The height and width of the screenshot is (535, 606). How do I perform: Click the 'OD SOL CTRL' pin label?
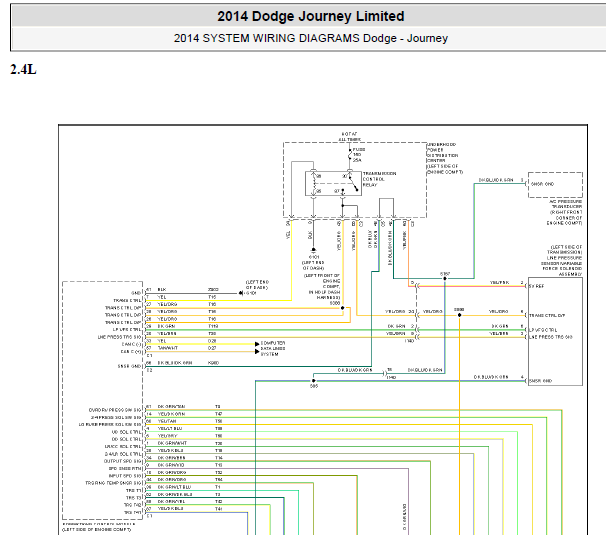pyautogui.click(x=127, y=439)
